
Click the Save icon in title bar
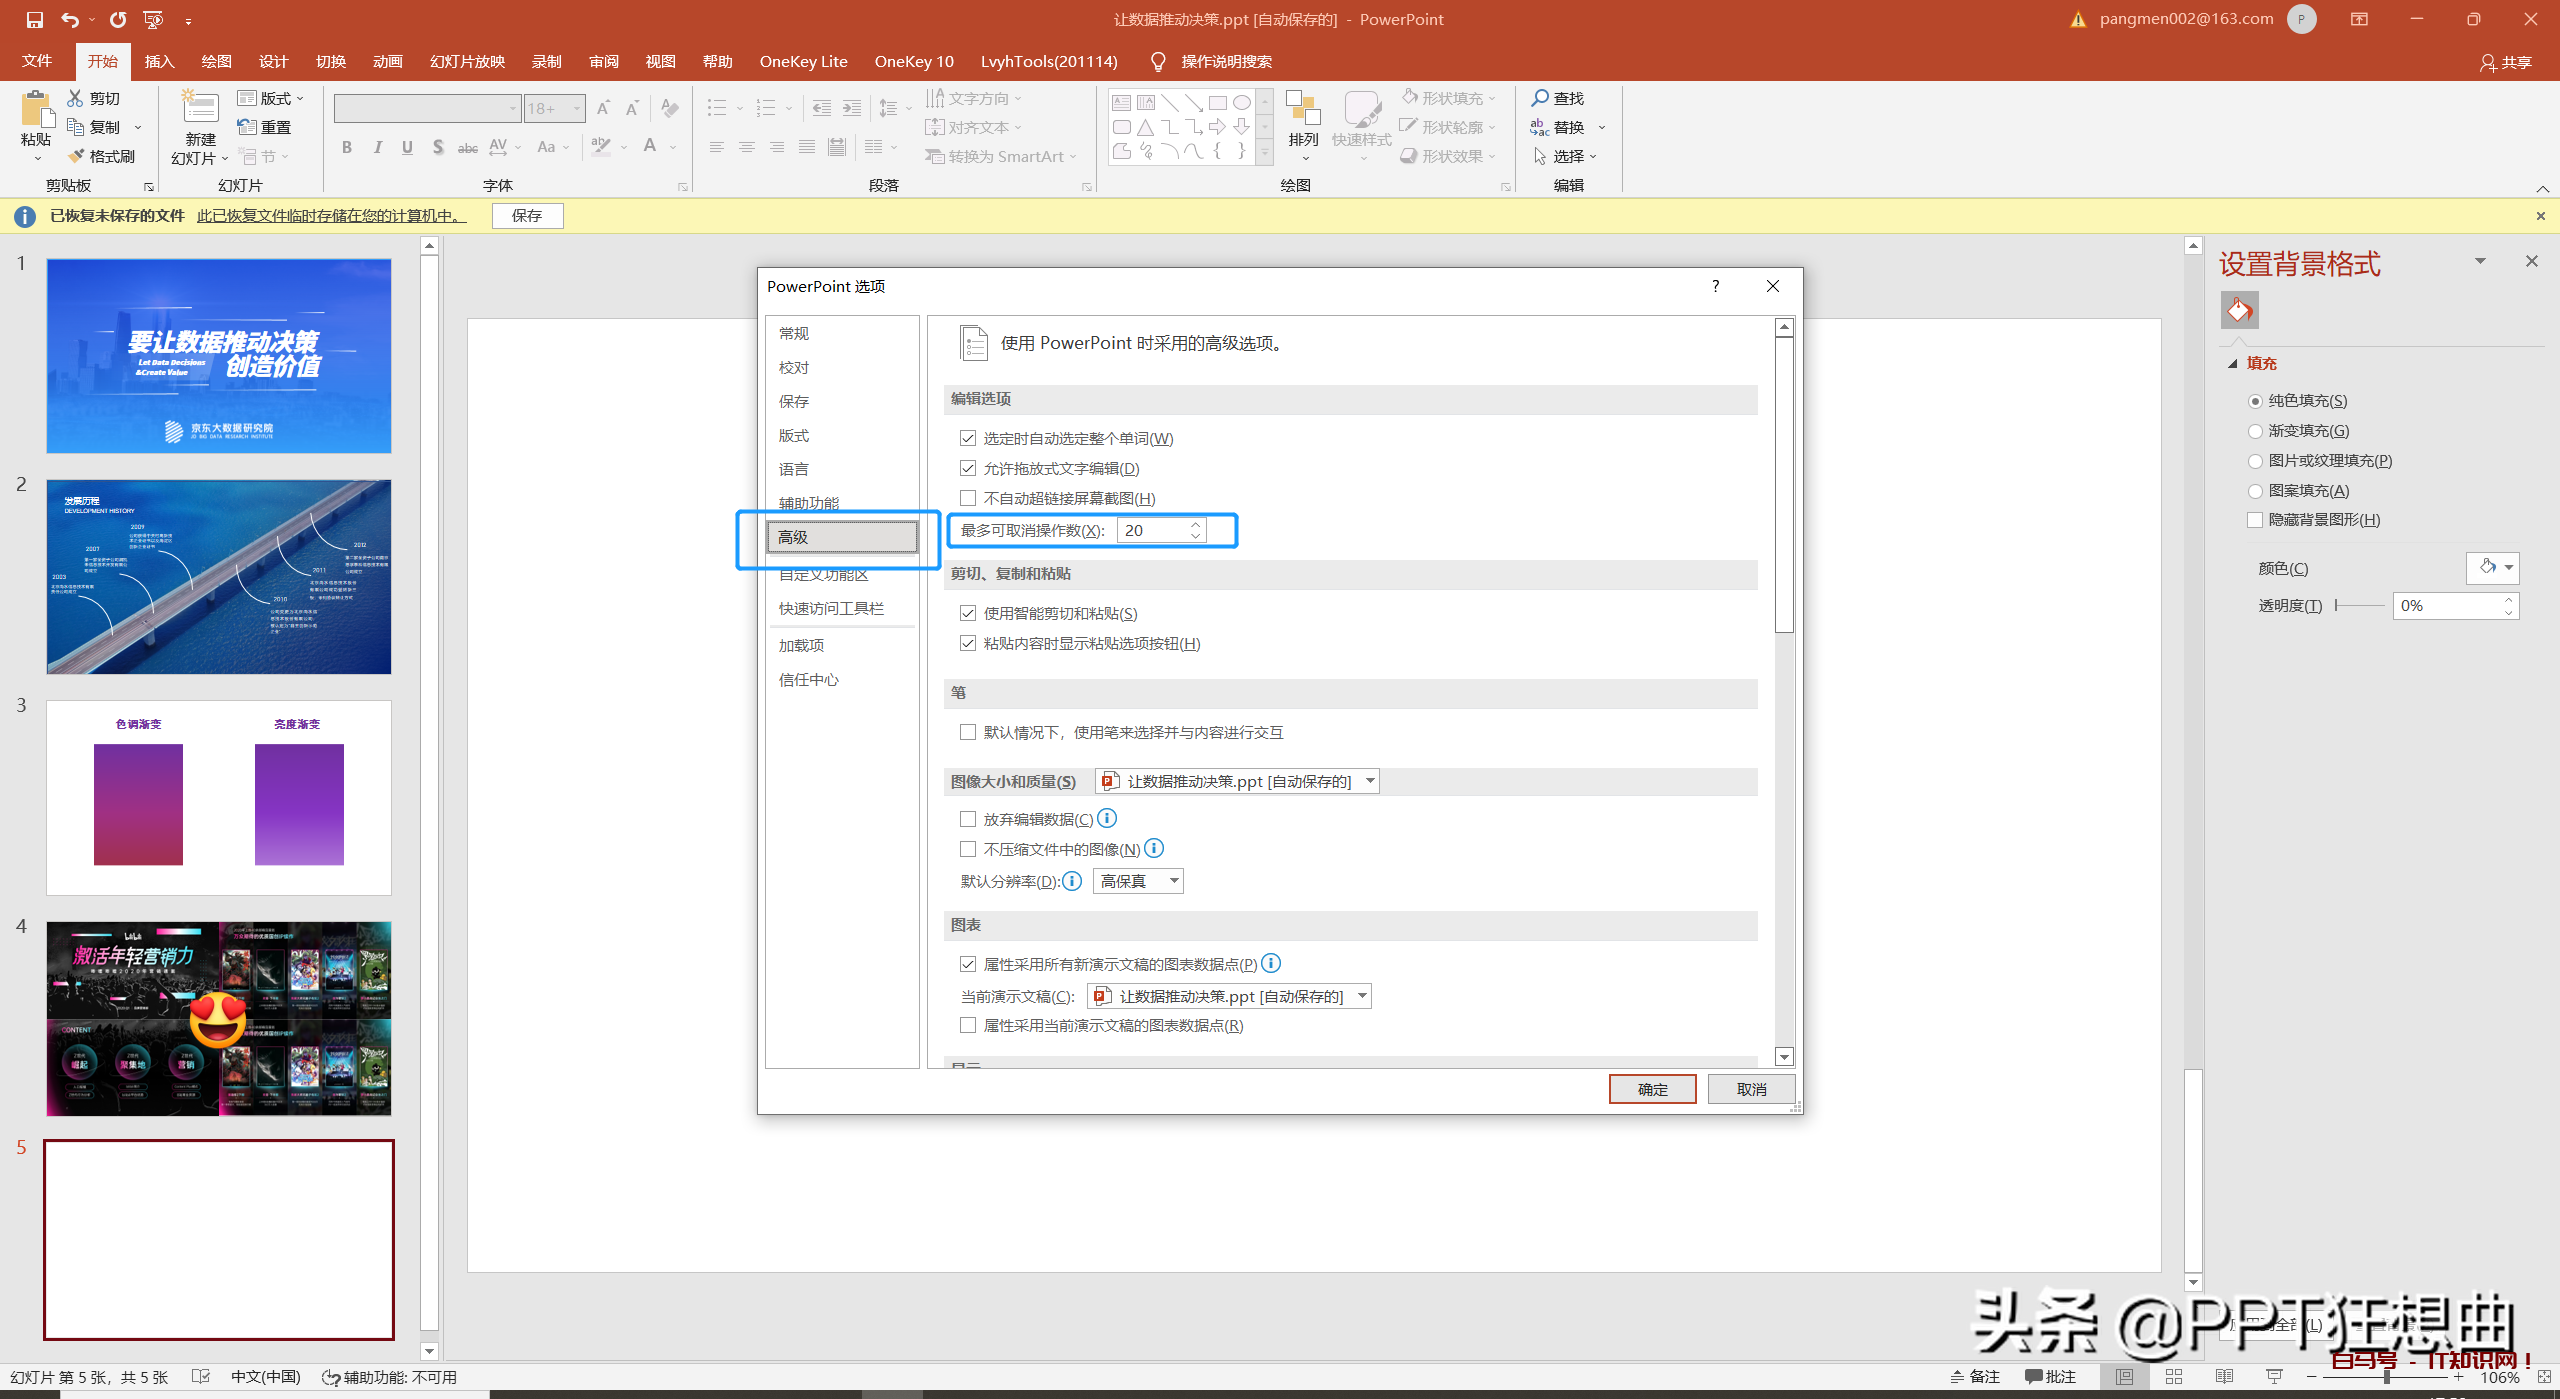click(34, 19)
